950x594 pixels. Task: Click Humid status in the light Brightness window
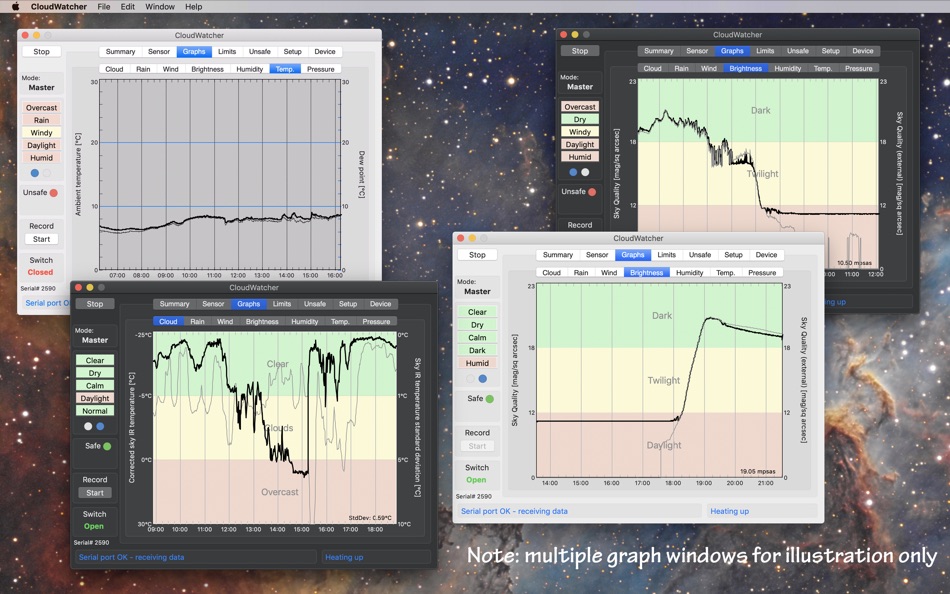pyautogui.click(x=477, y=363)
